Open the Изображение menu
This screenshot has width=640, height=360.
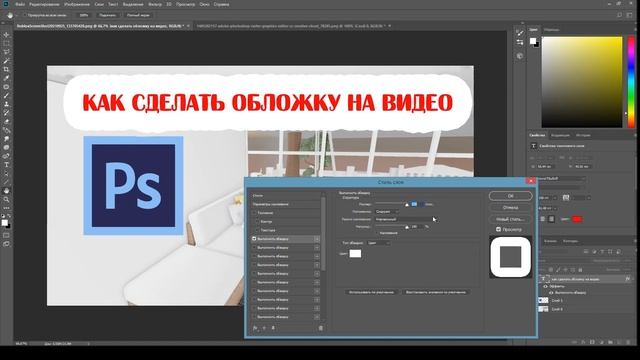point(77,4)
